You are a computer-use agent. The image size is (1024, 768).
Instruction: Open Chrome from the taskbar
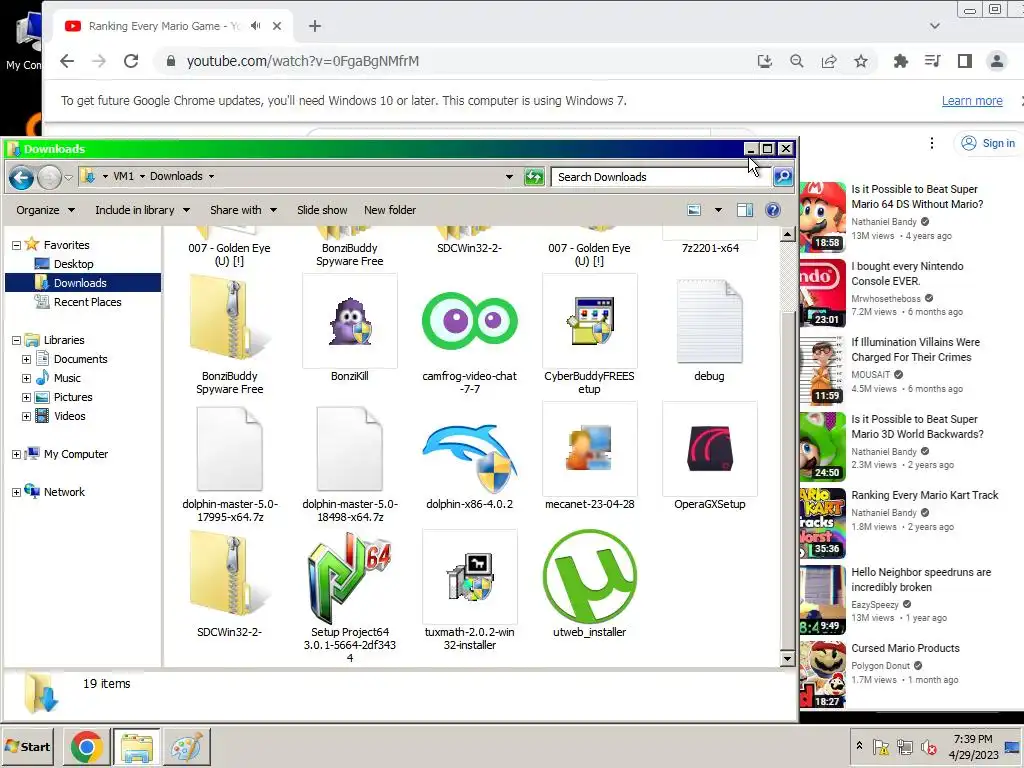(87, 746)
